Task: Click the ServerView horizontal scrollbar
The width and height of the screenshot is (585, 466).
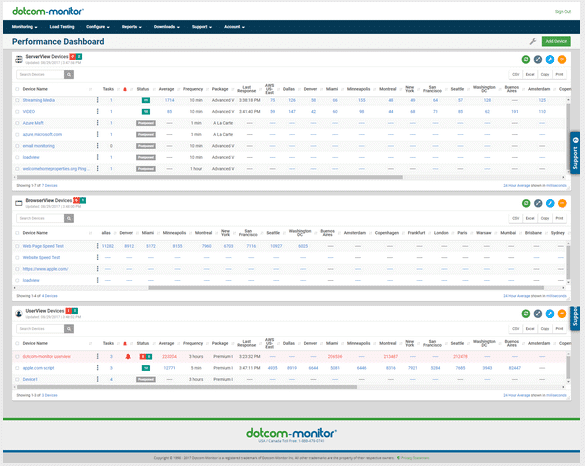Action: tap(210, 177)
